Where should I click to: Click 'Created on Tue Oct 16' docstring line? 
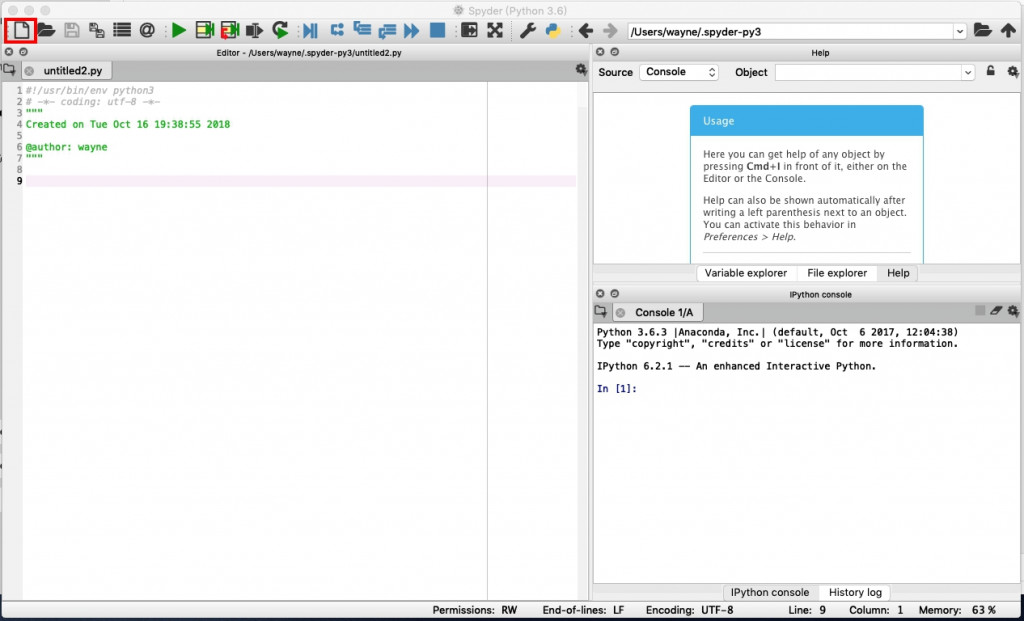pyautogui.click(x=127, y=124)
